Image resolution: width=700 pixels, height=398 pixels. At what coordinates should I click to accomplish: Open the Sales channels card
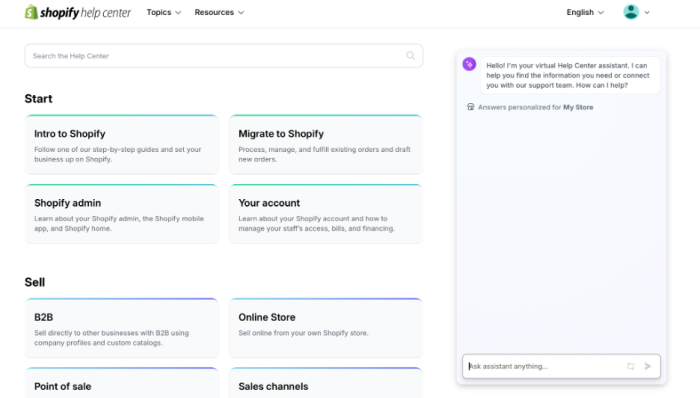(325, 383)
